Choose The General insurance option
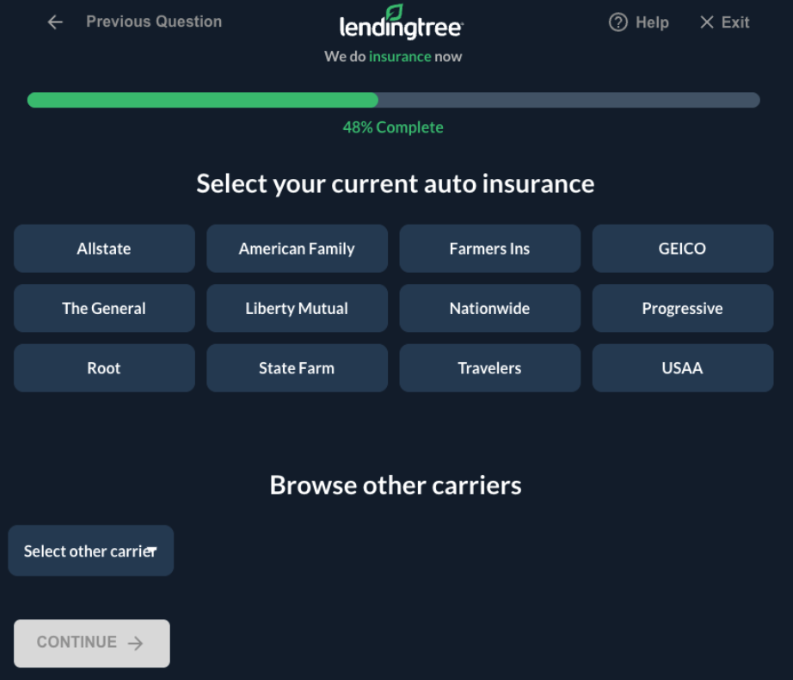Screen dimensions: 793x680 104,308
